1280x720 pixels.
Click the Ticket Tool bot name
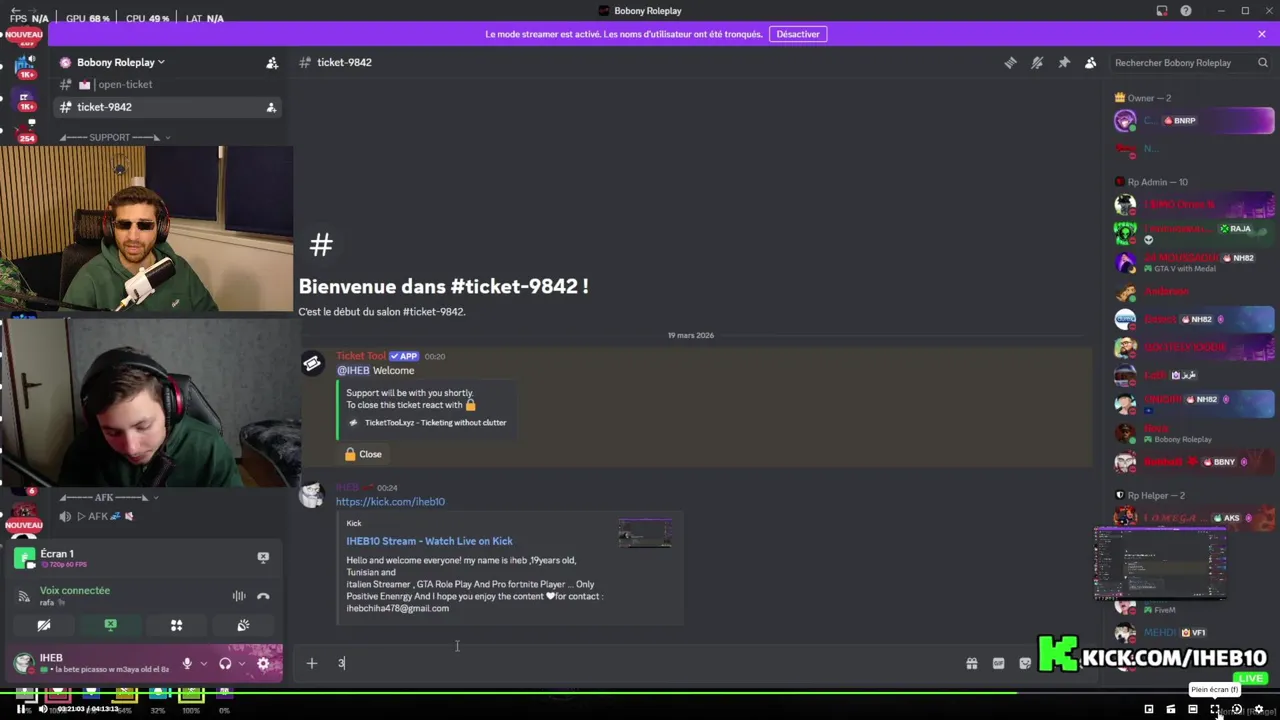(360, 356)
